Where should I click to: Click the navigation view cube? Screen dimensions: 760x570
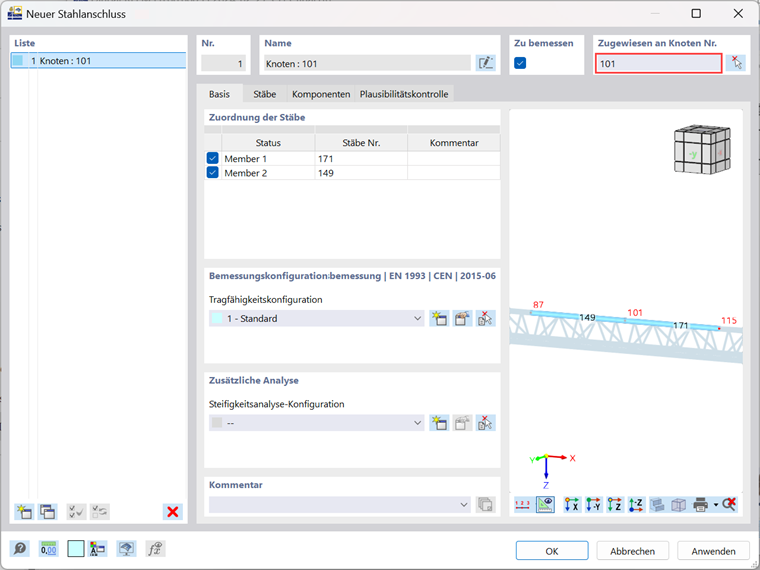pos(701,149)
